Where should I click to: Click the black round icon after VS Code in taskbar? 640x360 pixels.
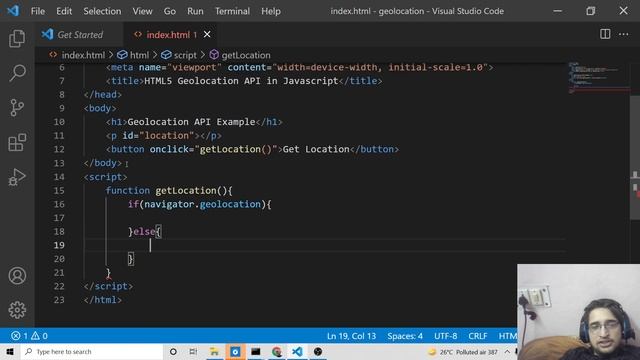tap(318, 351)
